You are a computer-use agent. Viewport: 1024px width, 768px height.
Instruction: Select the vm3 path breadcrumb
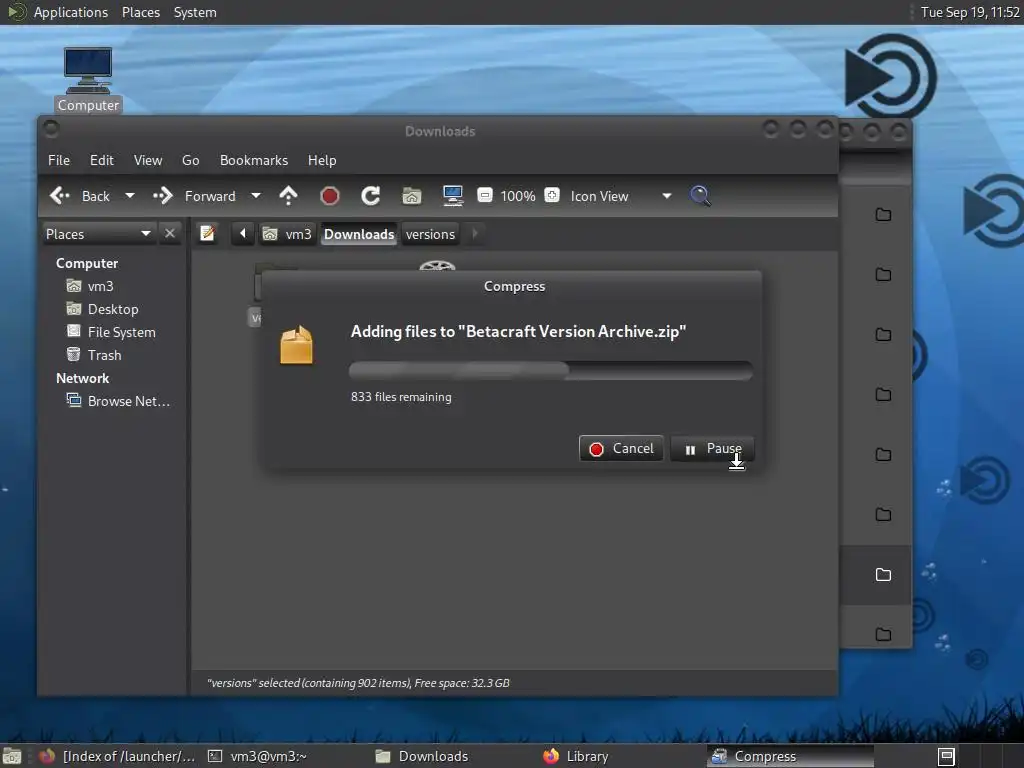(287, 234)
